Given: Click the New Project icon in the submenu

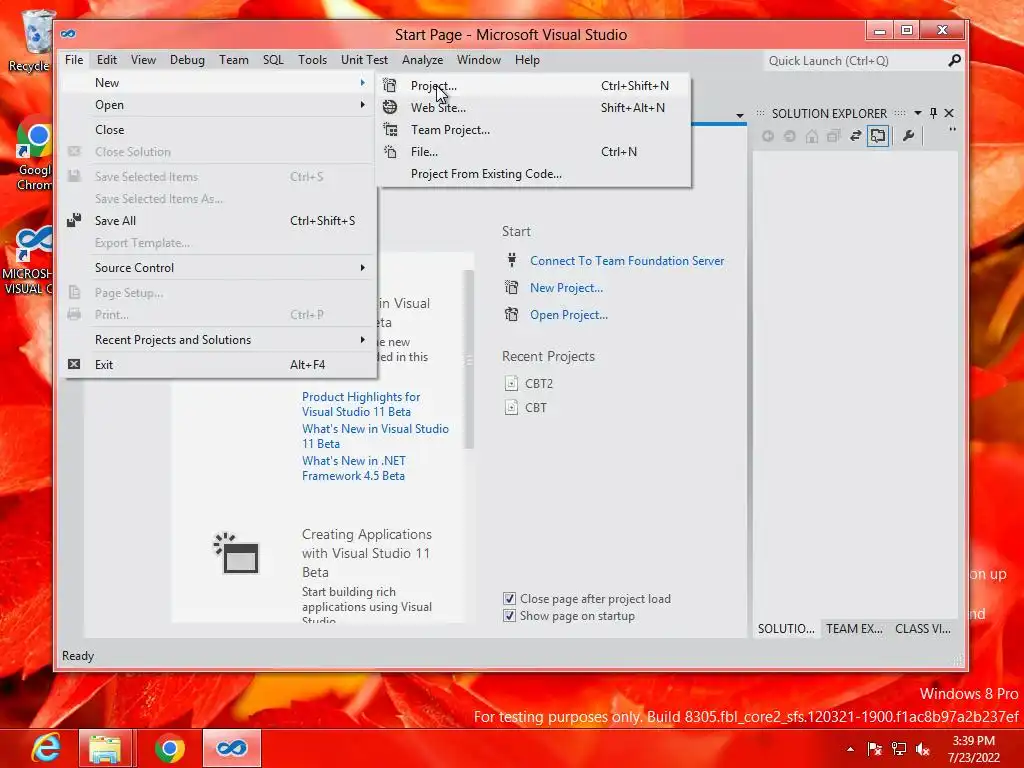Looking at the screenshot, I should click(390, 86).
